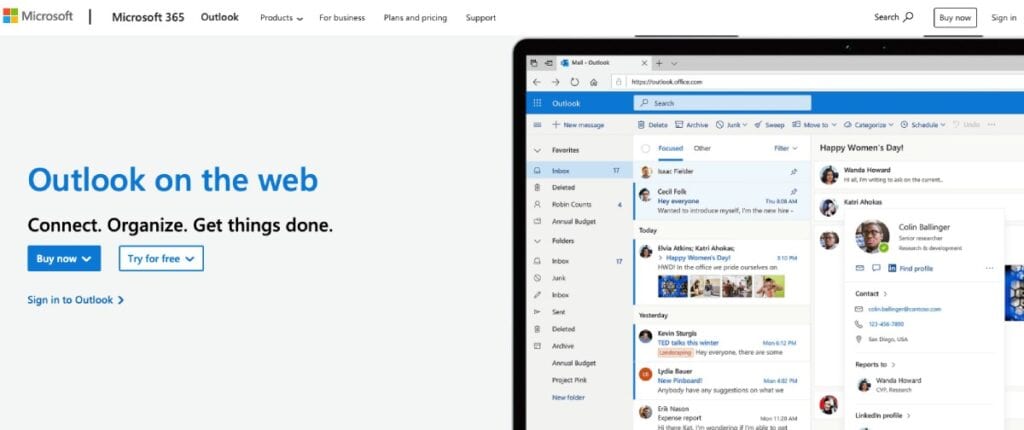
Task: Click the Outlook Search box
Action: 722,103
